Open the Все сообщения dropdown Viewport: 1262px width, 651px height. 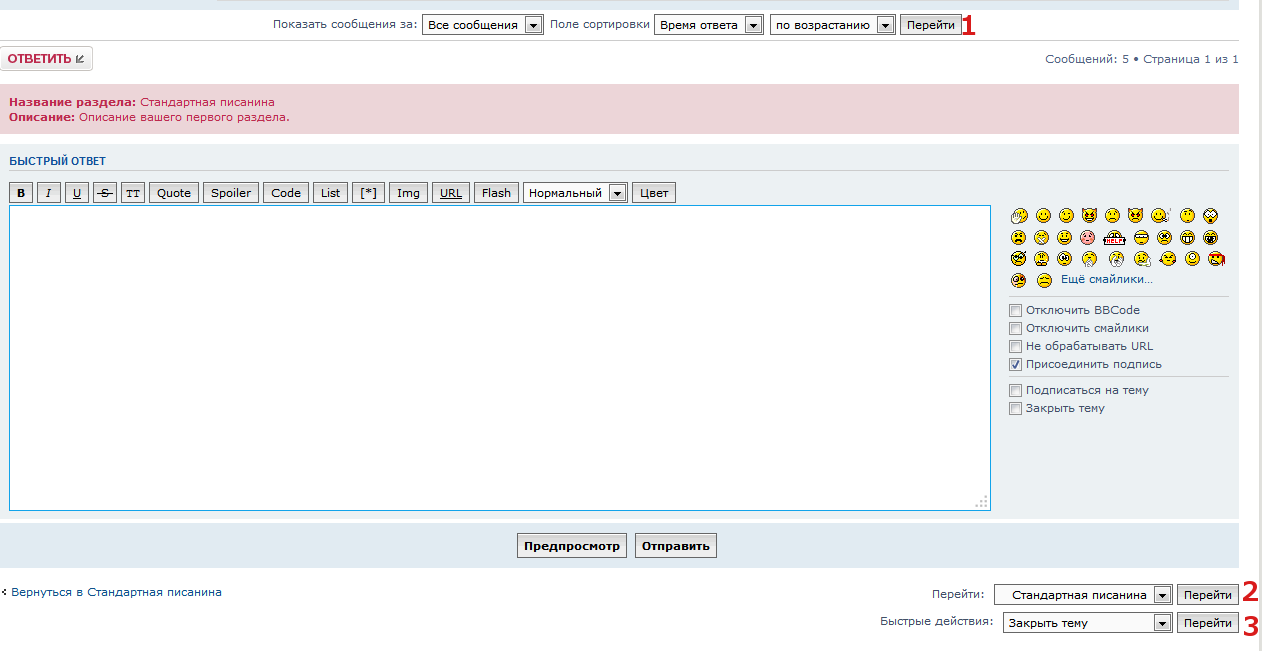(x=482, y=25)
